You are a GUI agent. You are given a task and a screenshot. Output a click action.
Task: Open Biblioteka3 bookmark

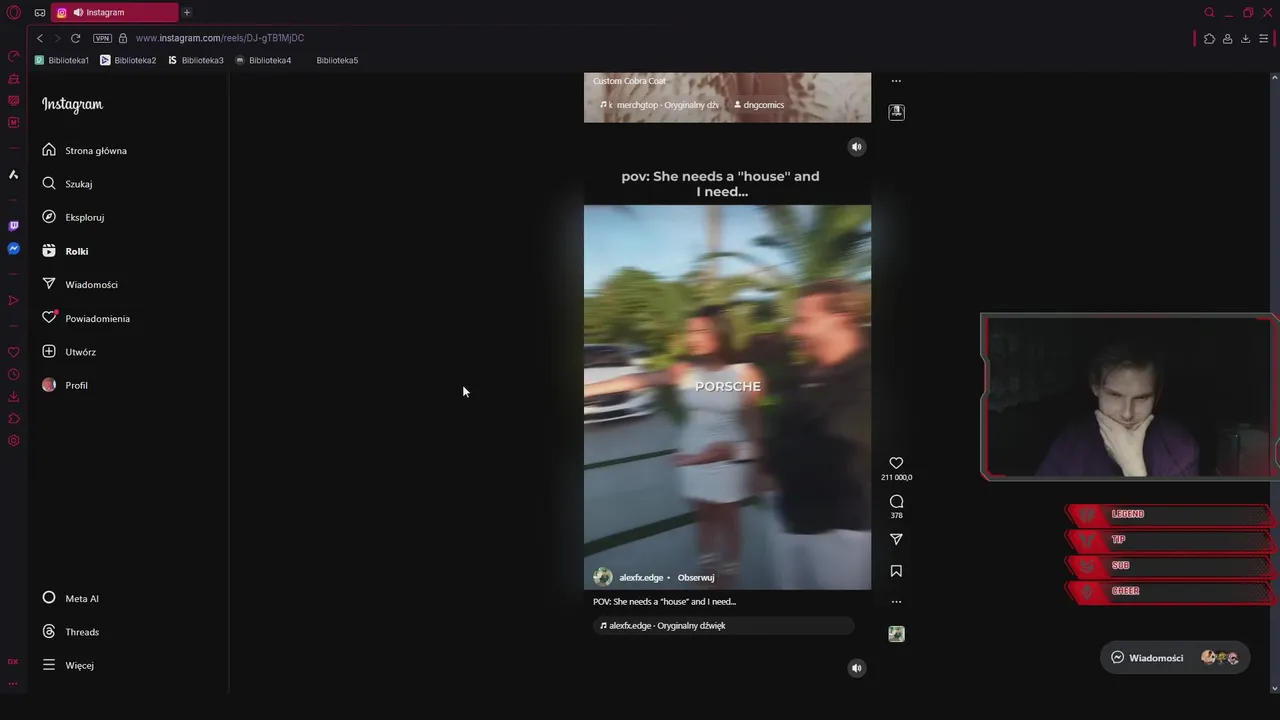196,60
